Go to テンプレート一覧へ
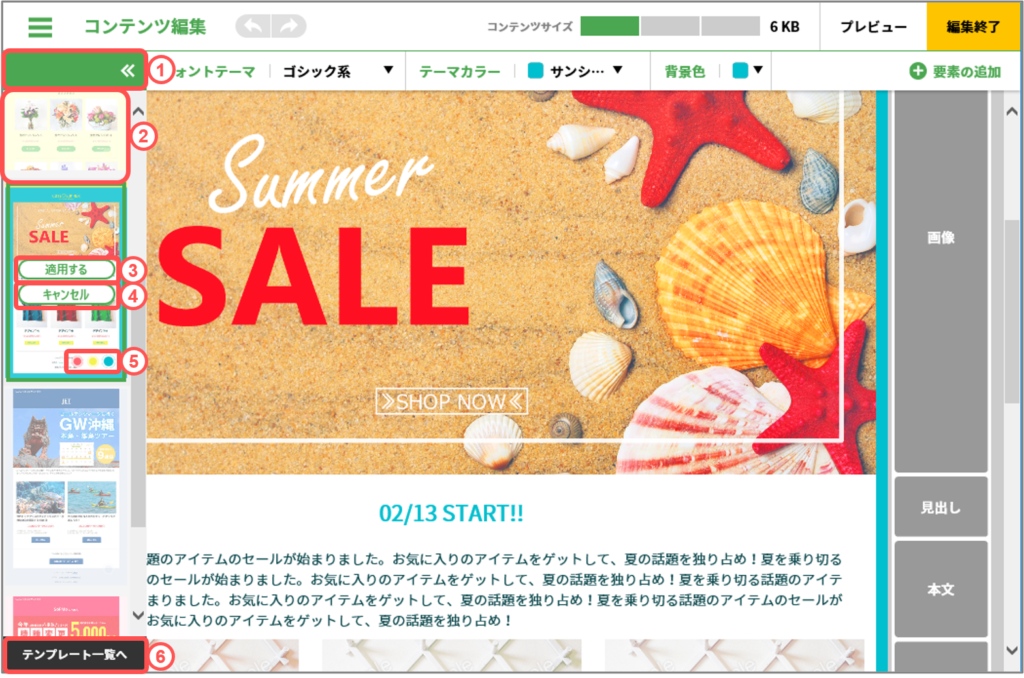This screenshot has height=678, width=1024. pyautogui.click(x=74, y=654)
